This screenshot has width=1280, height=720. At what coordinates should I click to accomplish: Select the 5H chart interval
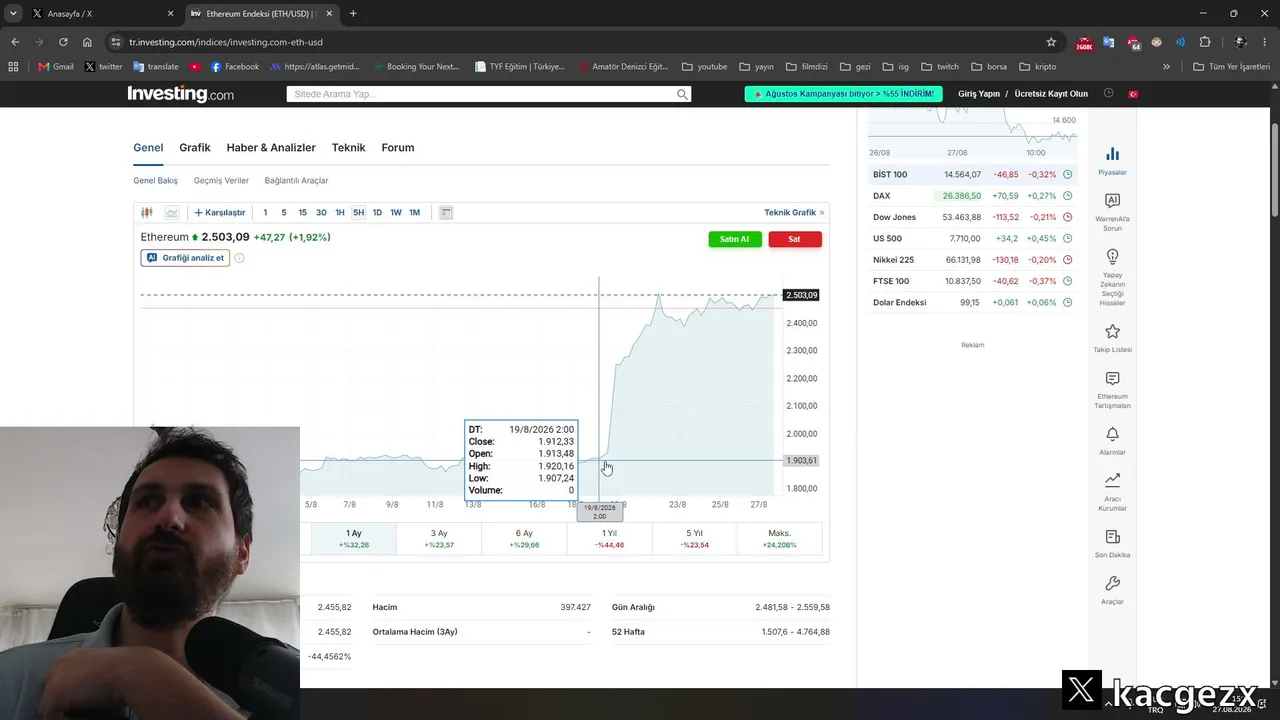click(x=358, y=212)
